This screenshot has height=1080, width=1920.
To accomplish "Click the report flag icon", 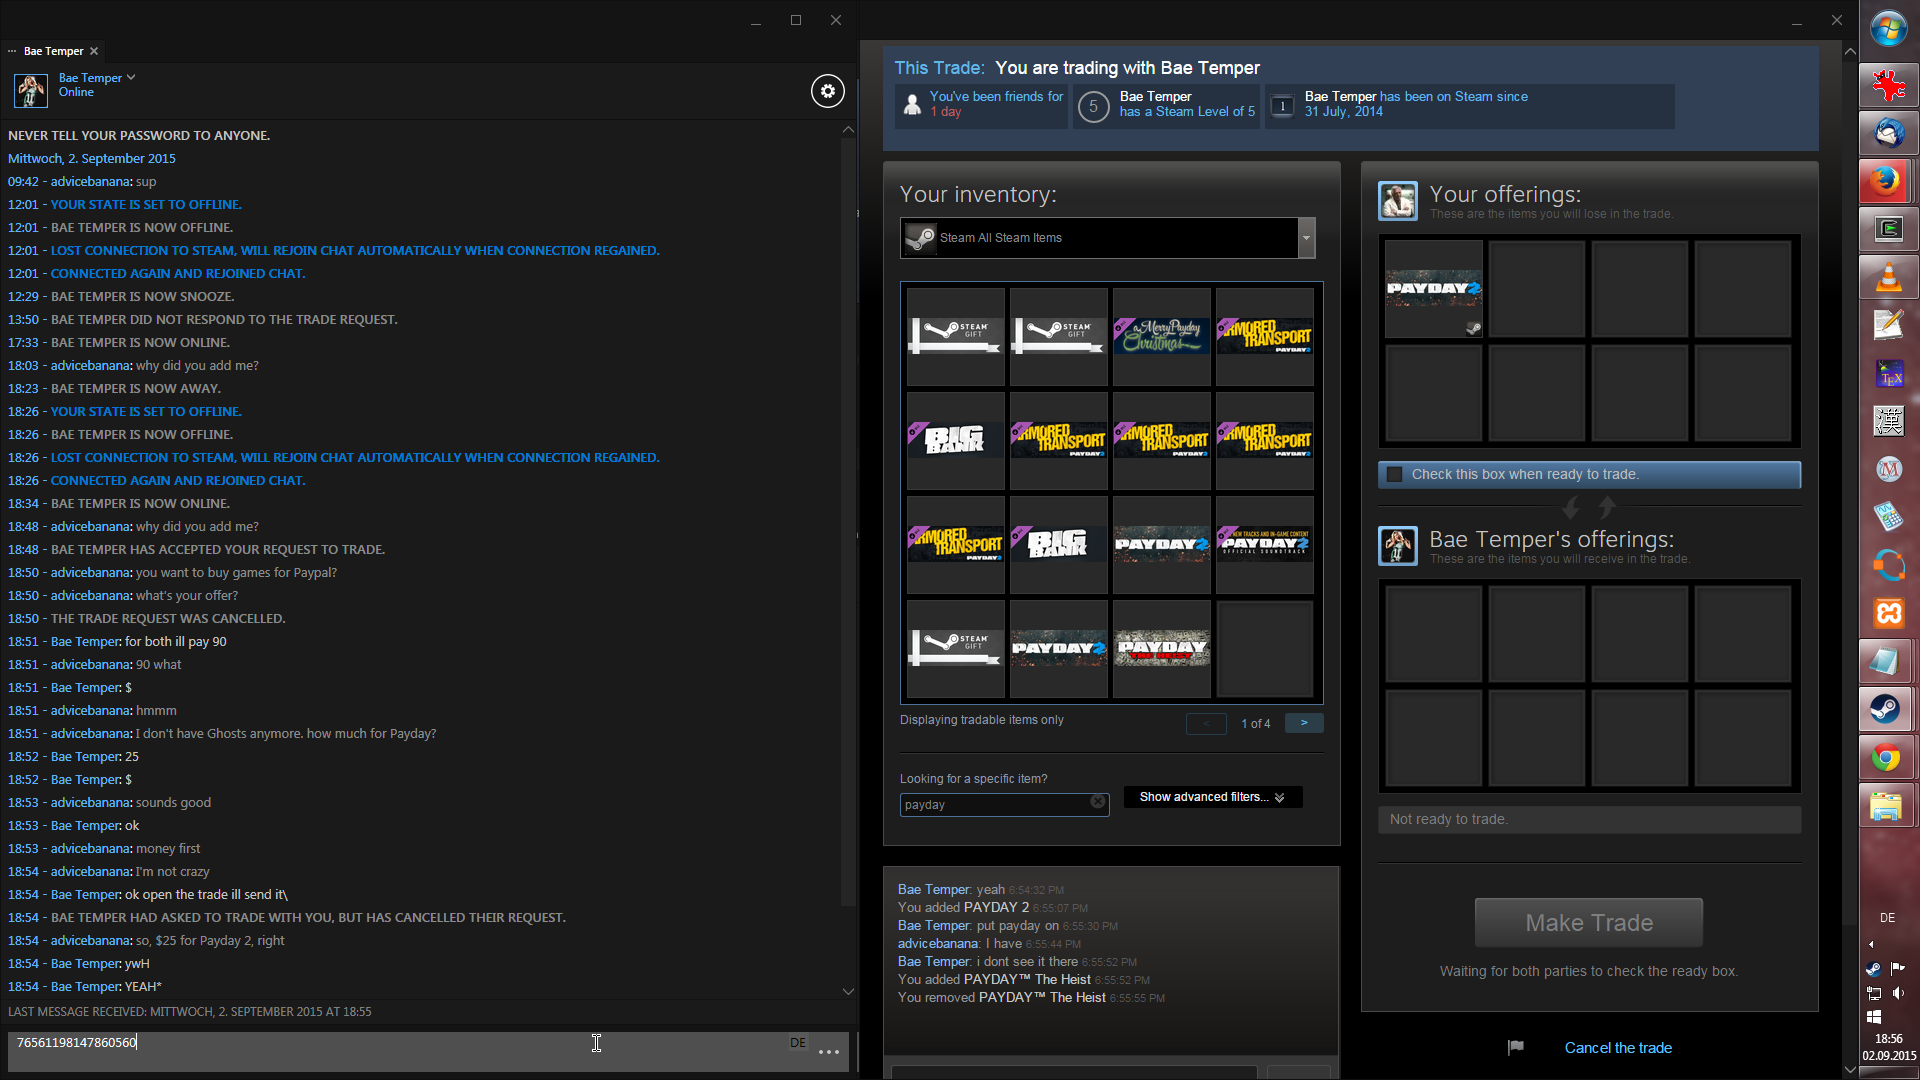I will 1515,1047.
